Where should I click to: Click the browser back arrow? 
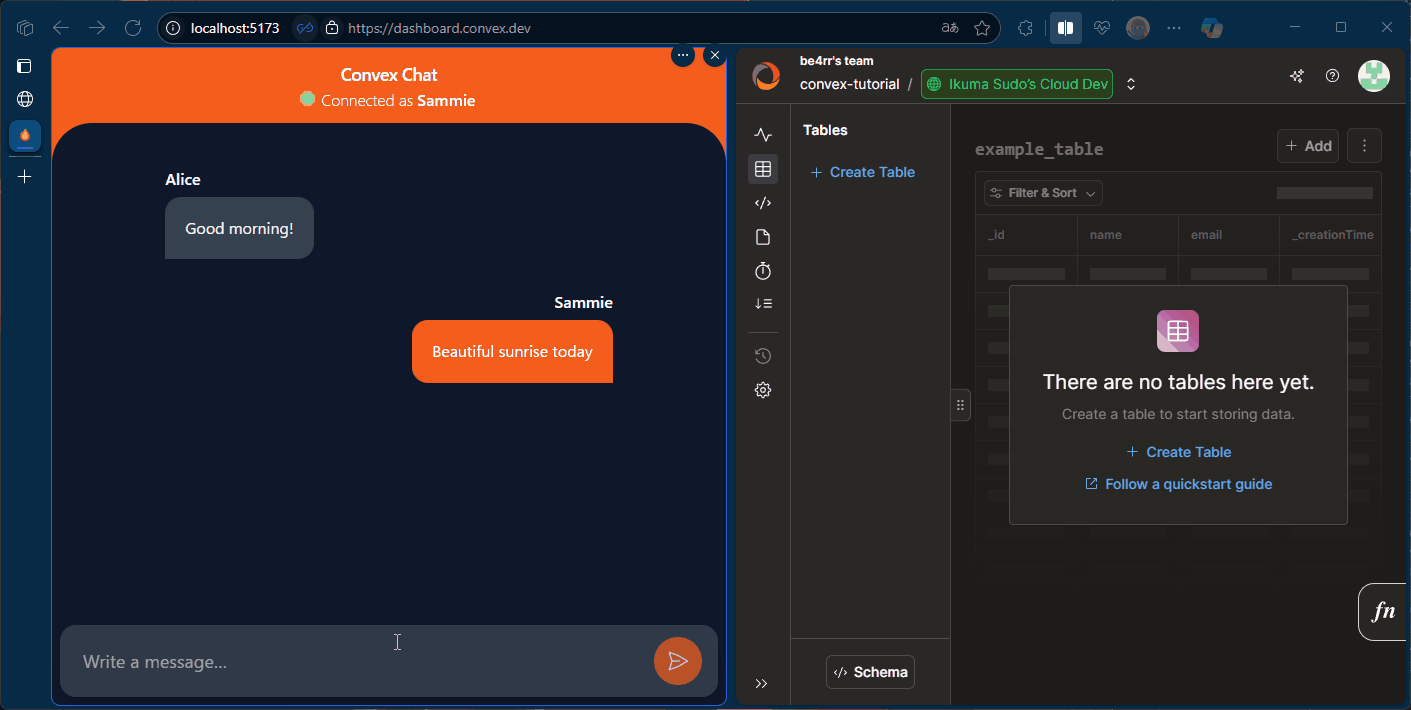61,28
